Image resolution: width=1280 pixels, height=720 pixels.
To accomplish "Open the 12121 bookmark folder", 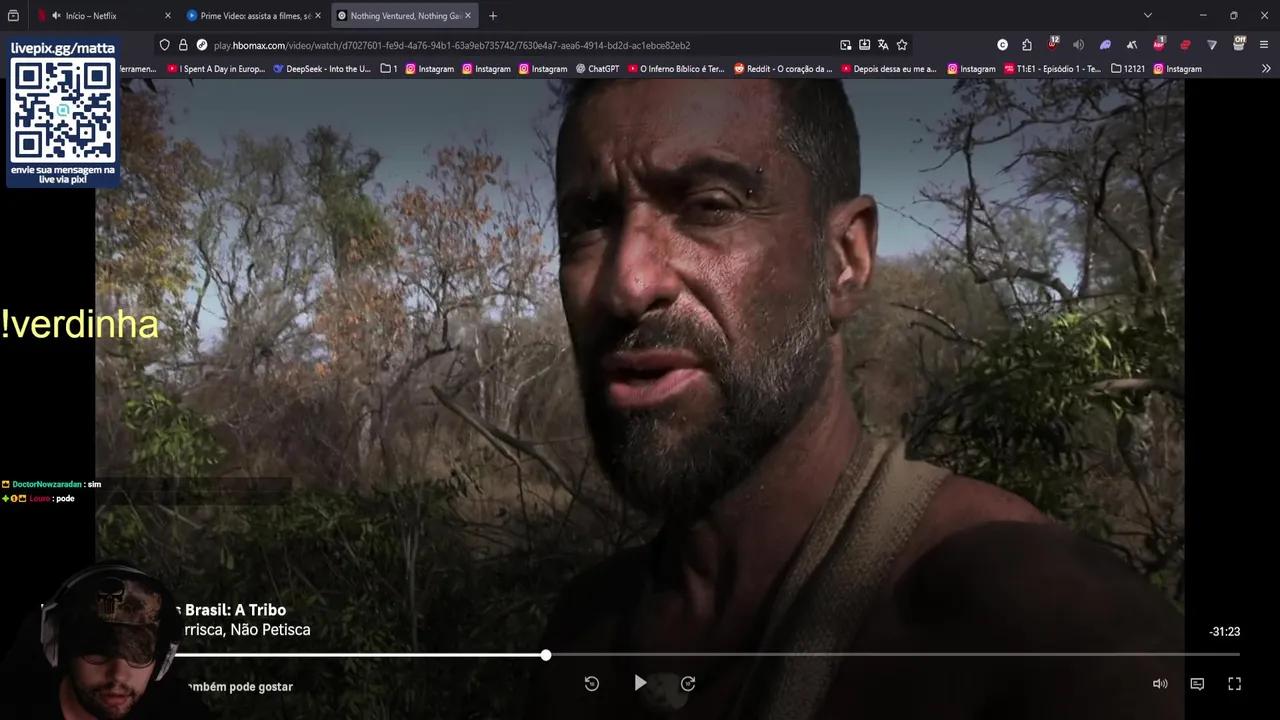I will (1128, 69).
